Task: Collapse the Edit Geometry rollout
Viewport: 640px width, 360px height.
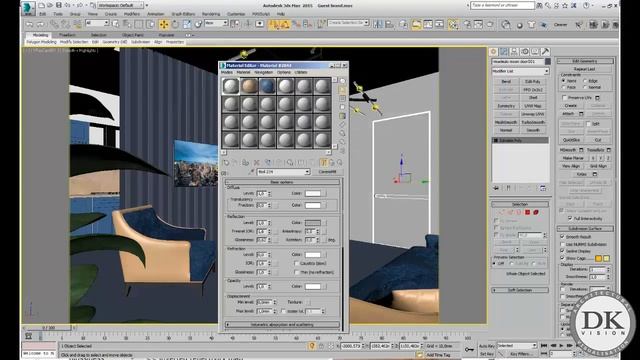Action: (585, 61)
